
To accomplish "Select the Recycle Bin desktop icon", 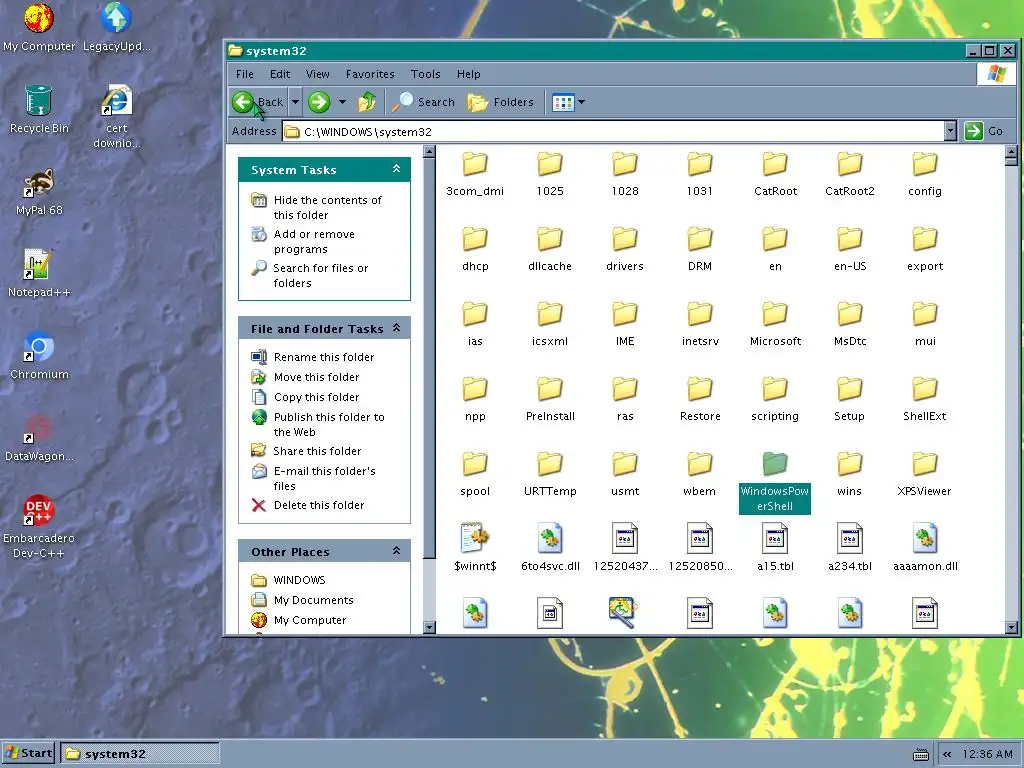I will point(39,110).
